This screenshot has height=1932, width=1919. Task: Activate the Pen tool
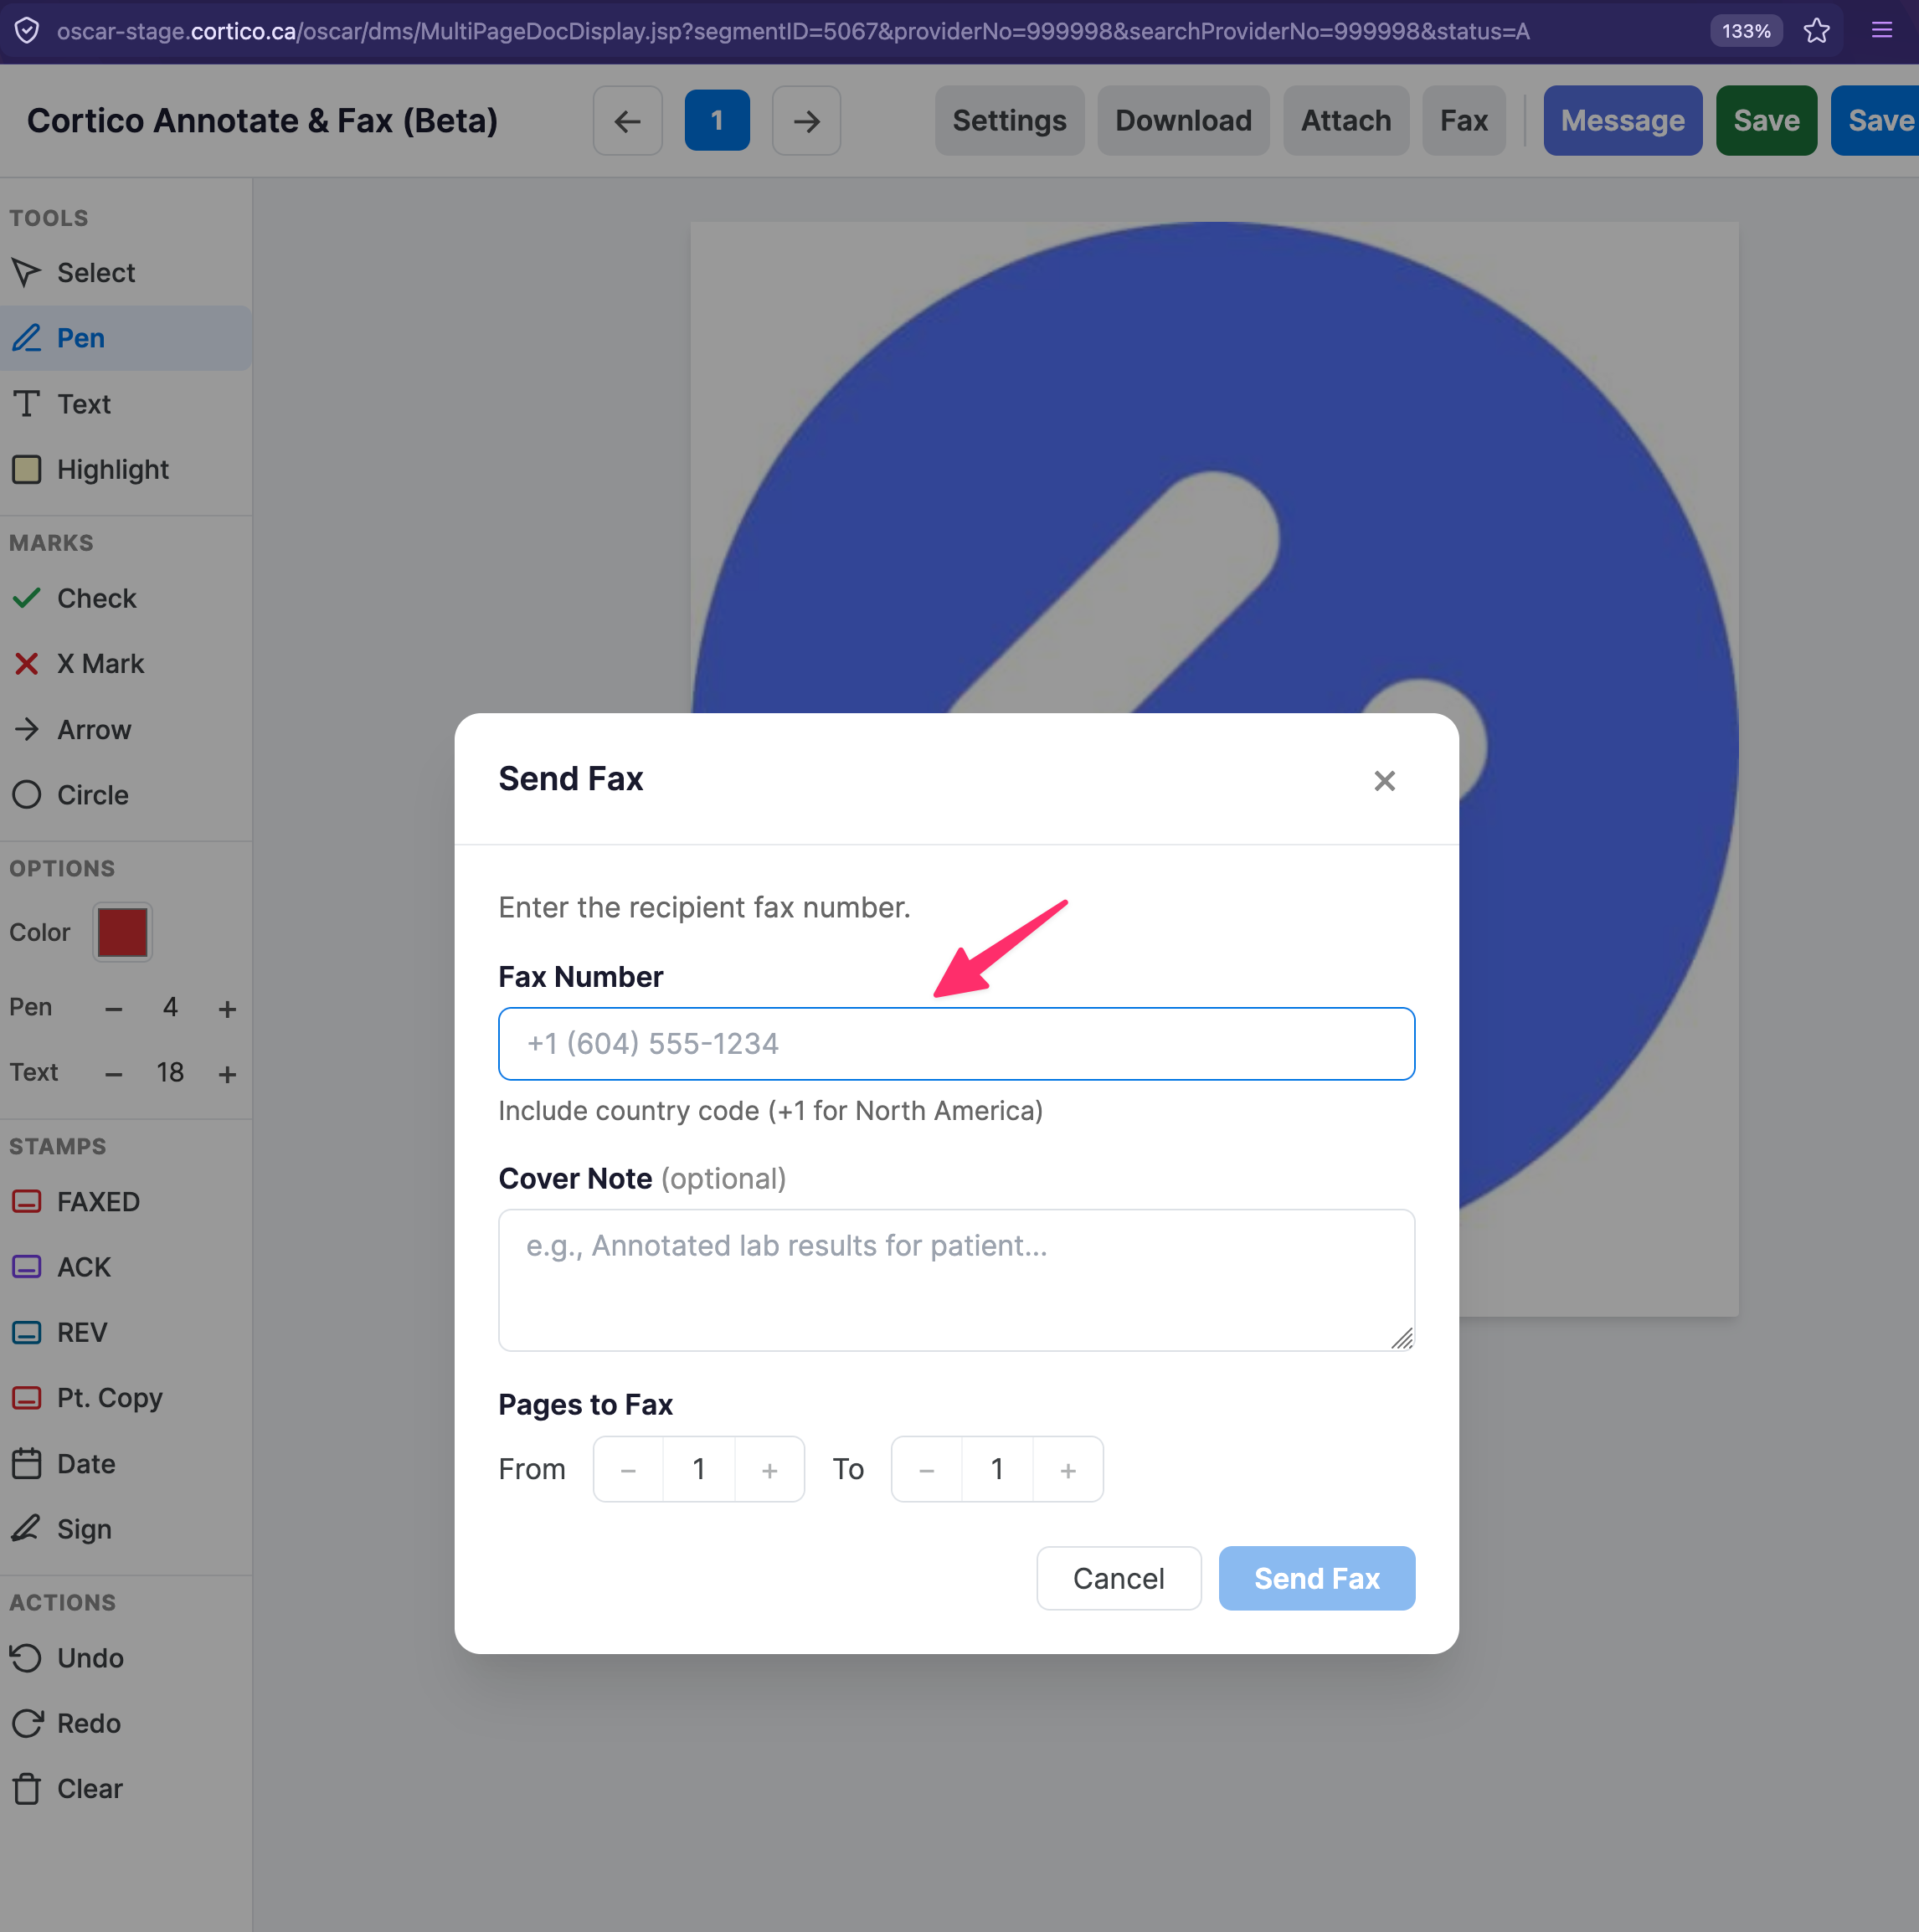pyautogui.click(x=125, y=338)
